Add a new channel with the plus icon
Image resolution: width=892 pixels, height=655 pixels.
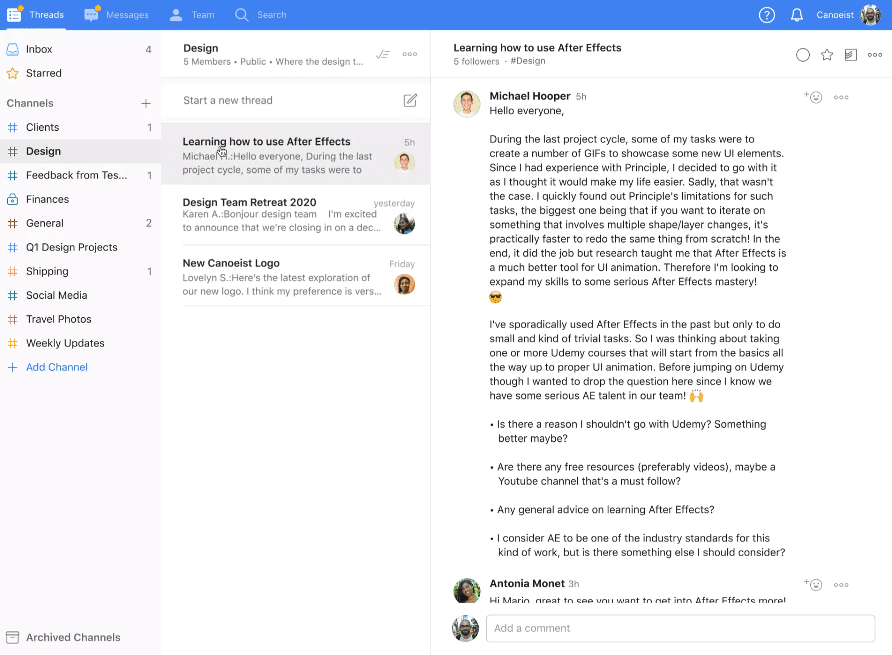(x=146, y=103)
